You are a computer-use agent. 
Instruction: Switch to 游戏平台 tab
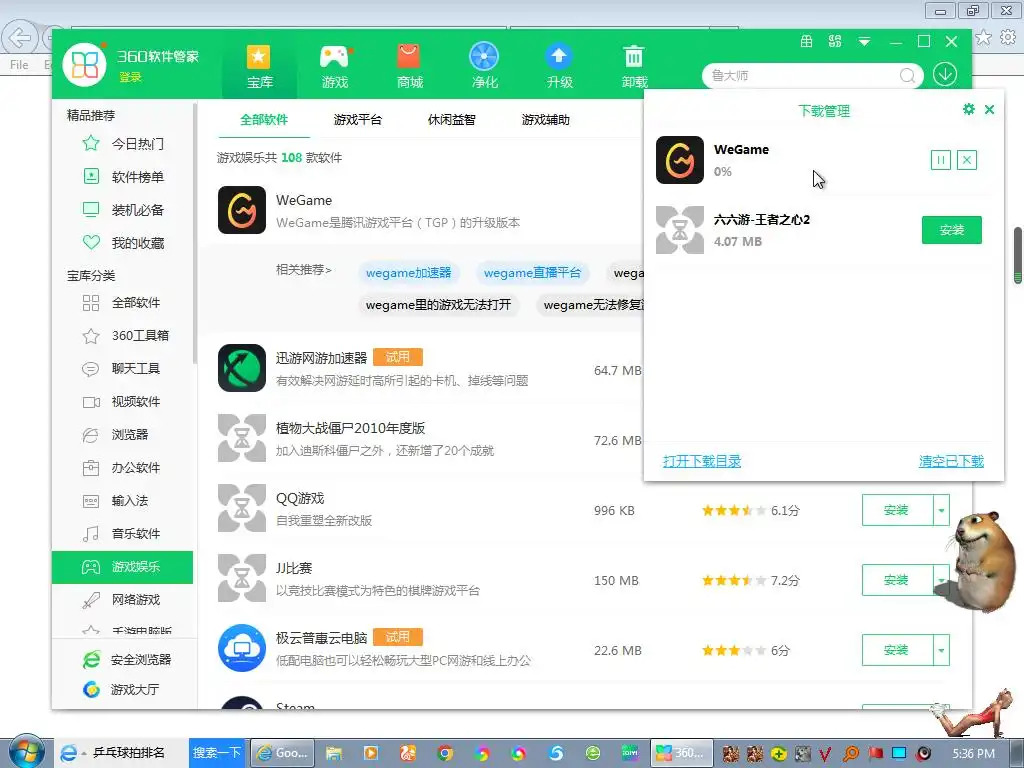pos(357,120)
